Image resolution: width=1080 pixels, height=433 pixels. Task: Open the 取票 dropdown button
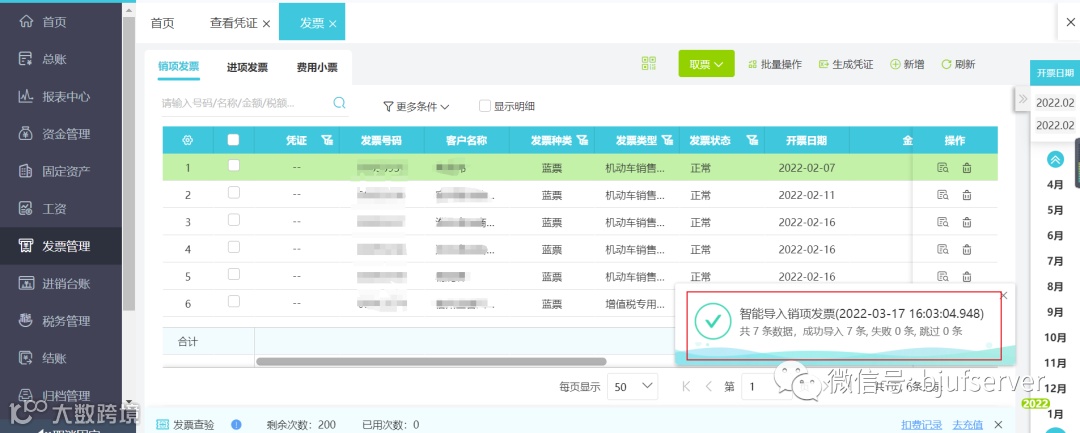pyautogui.click(x=706, y=64)
